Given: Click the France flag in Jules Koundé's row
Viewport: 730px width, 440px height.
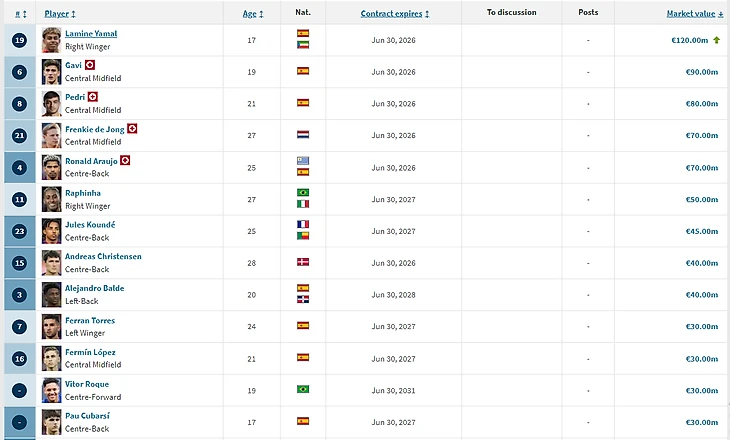Looking at the screenshot, I should click(303, 224).
